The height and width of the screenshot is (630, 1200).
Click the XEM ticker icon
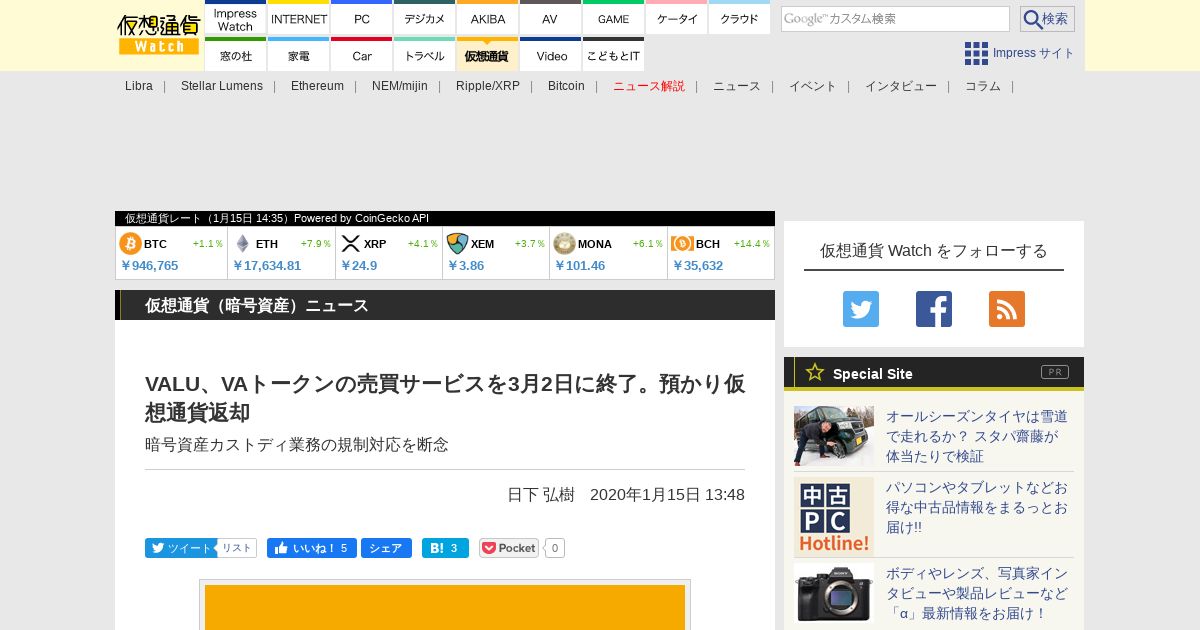coord(457,243)
